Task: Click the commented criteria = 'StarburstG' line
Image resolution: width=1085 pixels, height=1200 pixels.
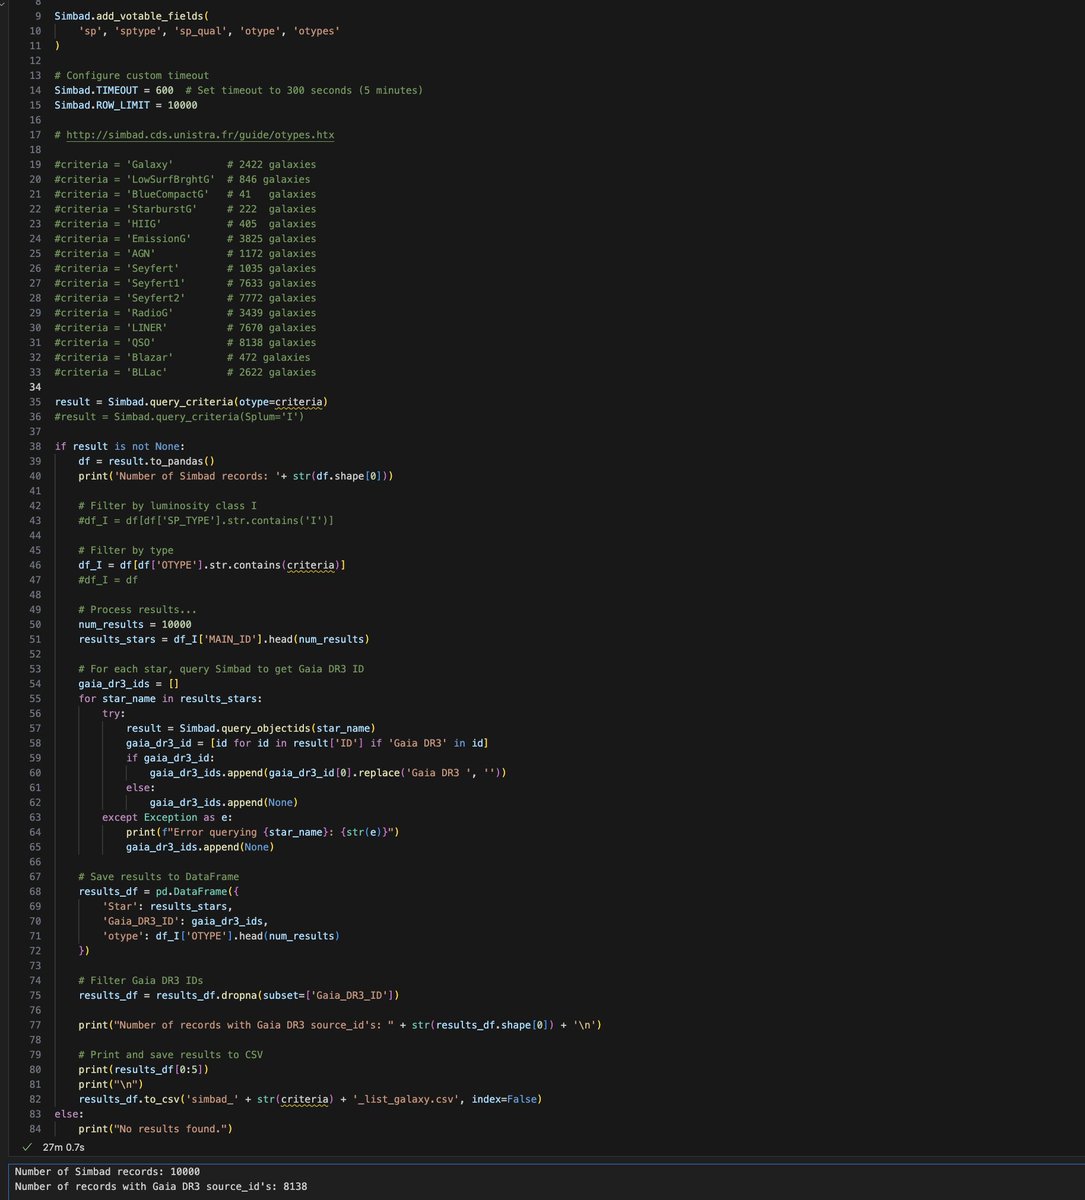Action: click(185, 209)
